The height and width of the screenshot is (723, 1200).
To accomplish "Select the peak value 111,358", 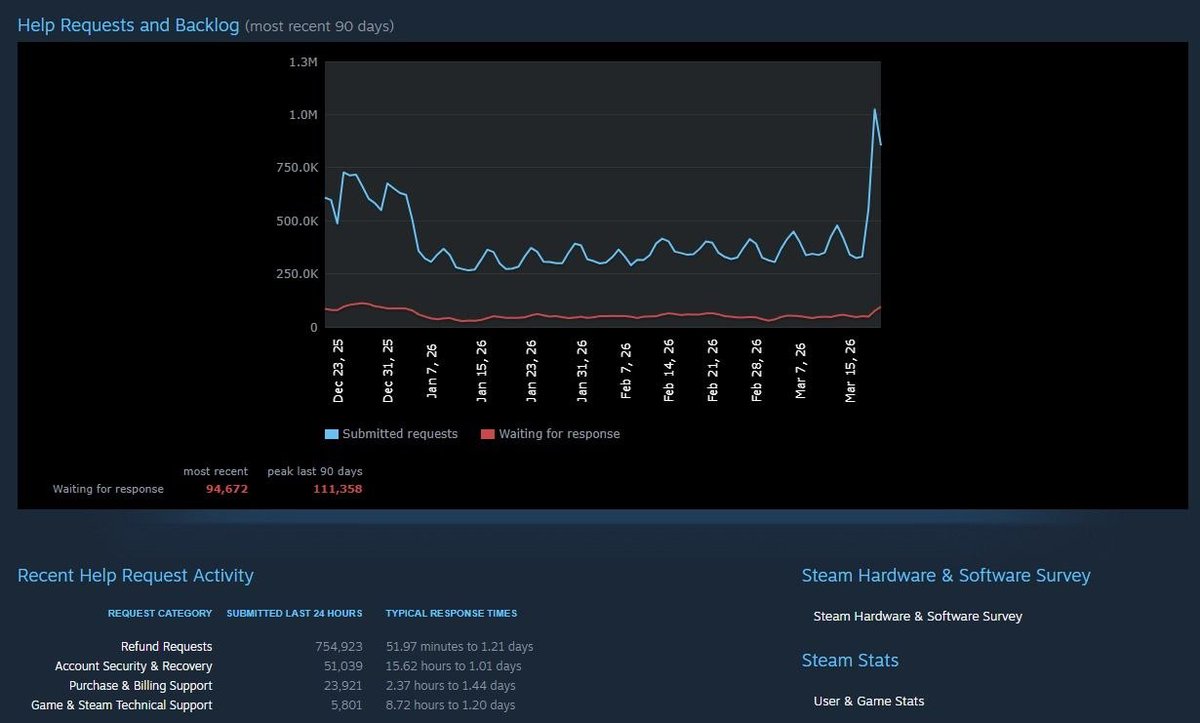I will 338,489.
